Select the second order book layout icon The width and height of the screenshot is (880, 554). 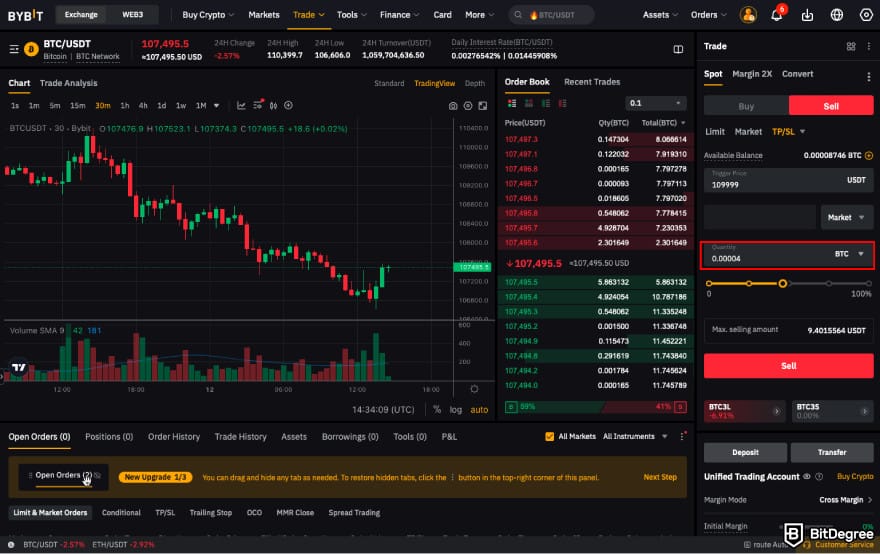(529, 103)
